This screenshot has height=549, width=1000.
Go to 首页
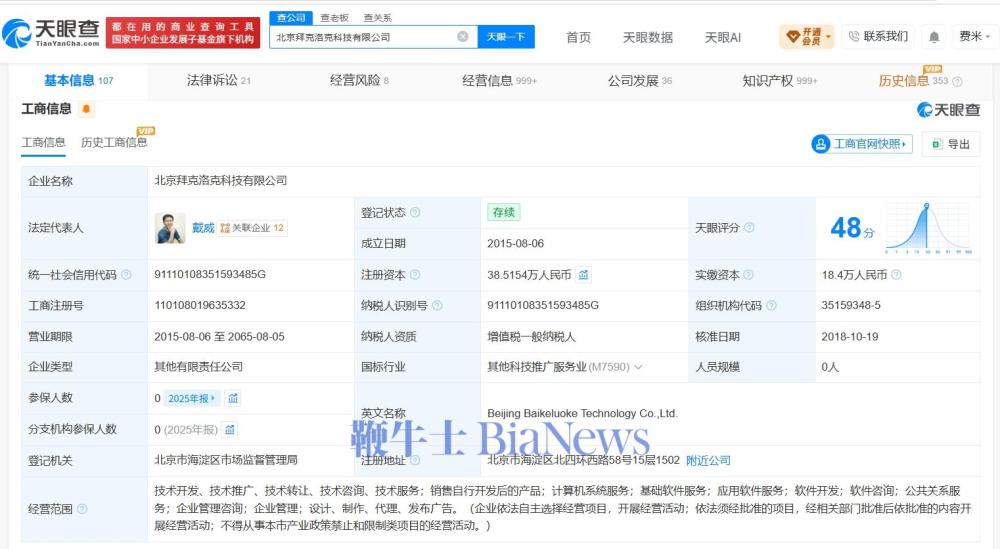pyautogui.click(x=578, y=38)
